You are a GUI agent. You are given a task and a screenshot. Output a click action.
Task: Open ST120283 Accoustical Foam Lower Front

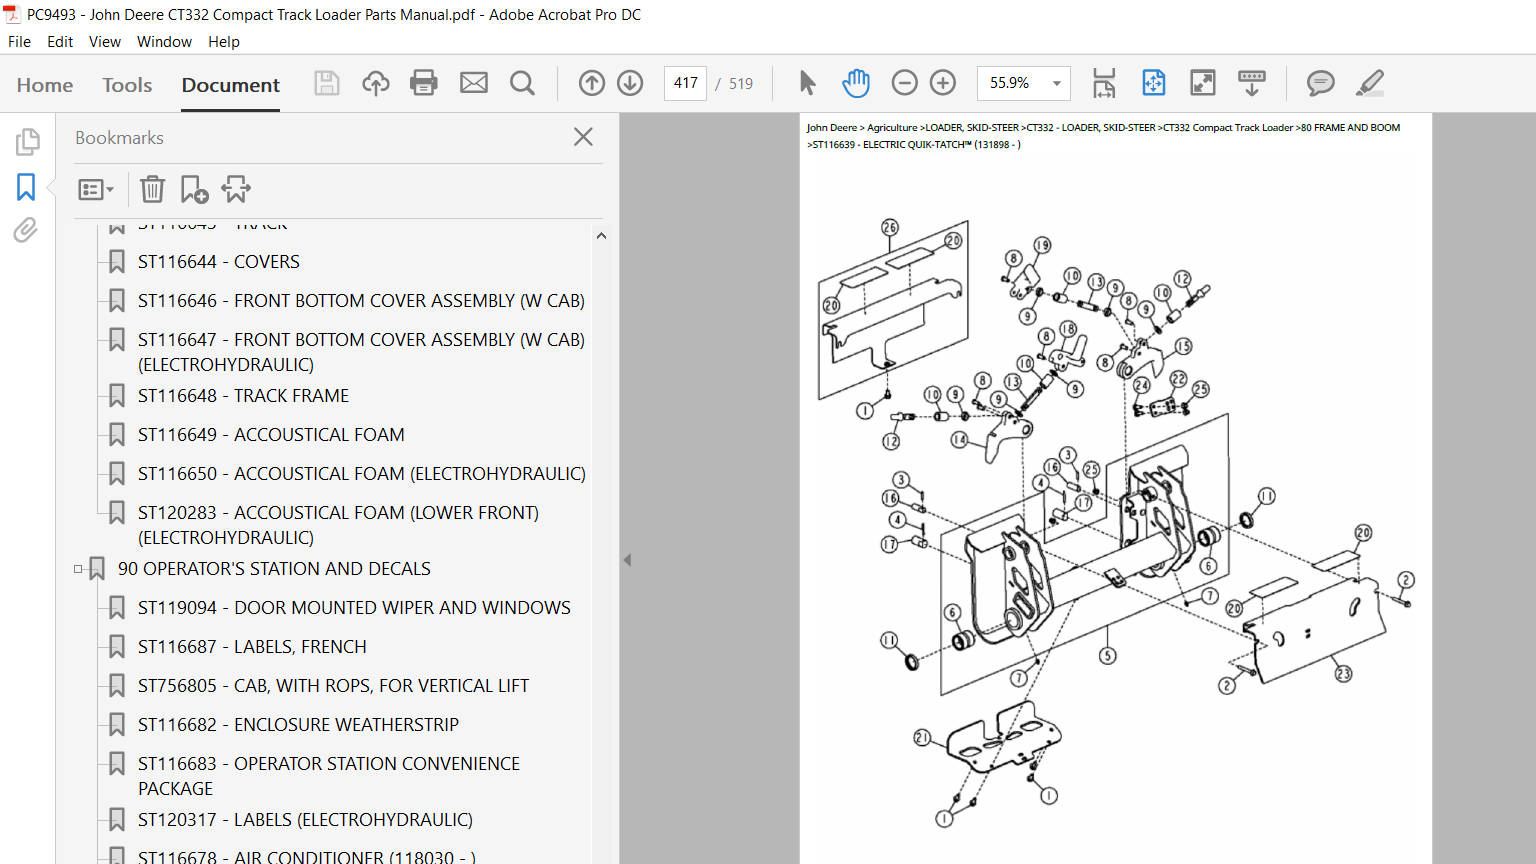click(338, 525)
